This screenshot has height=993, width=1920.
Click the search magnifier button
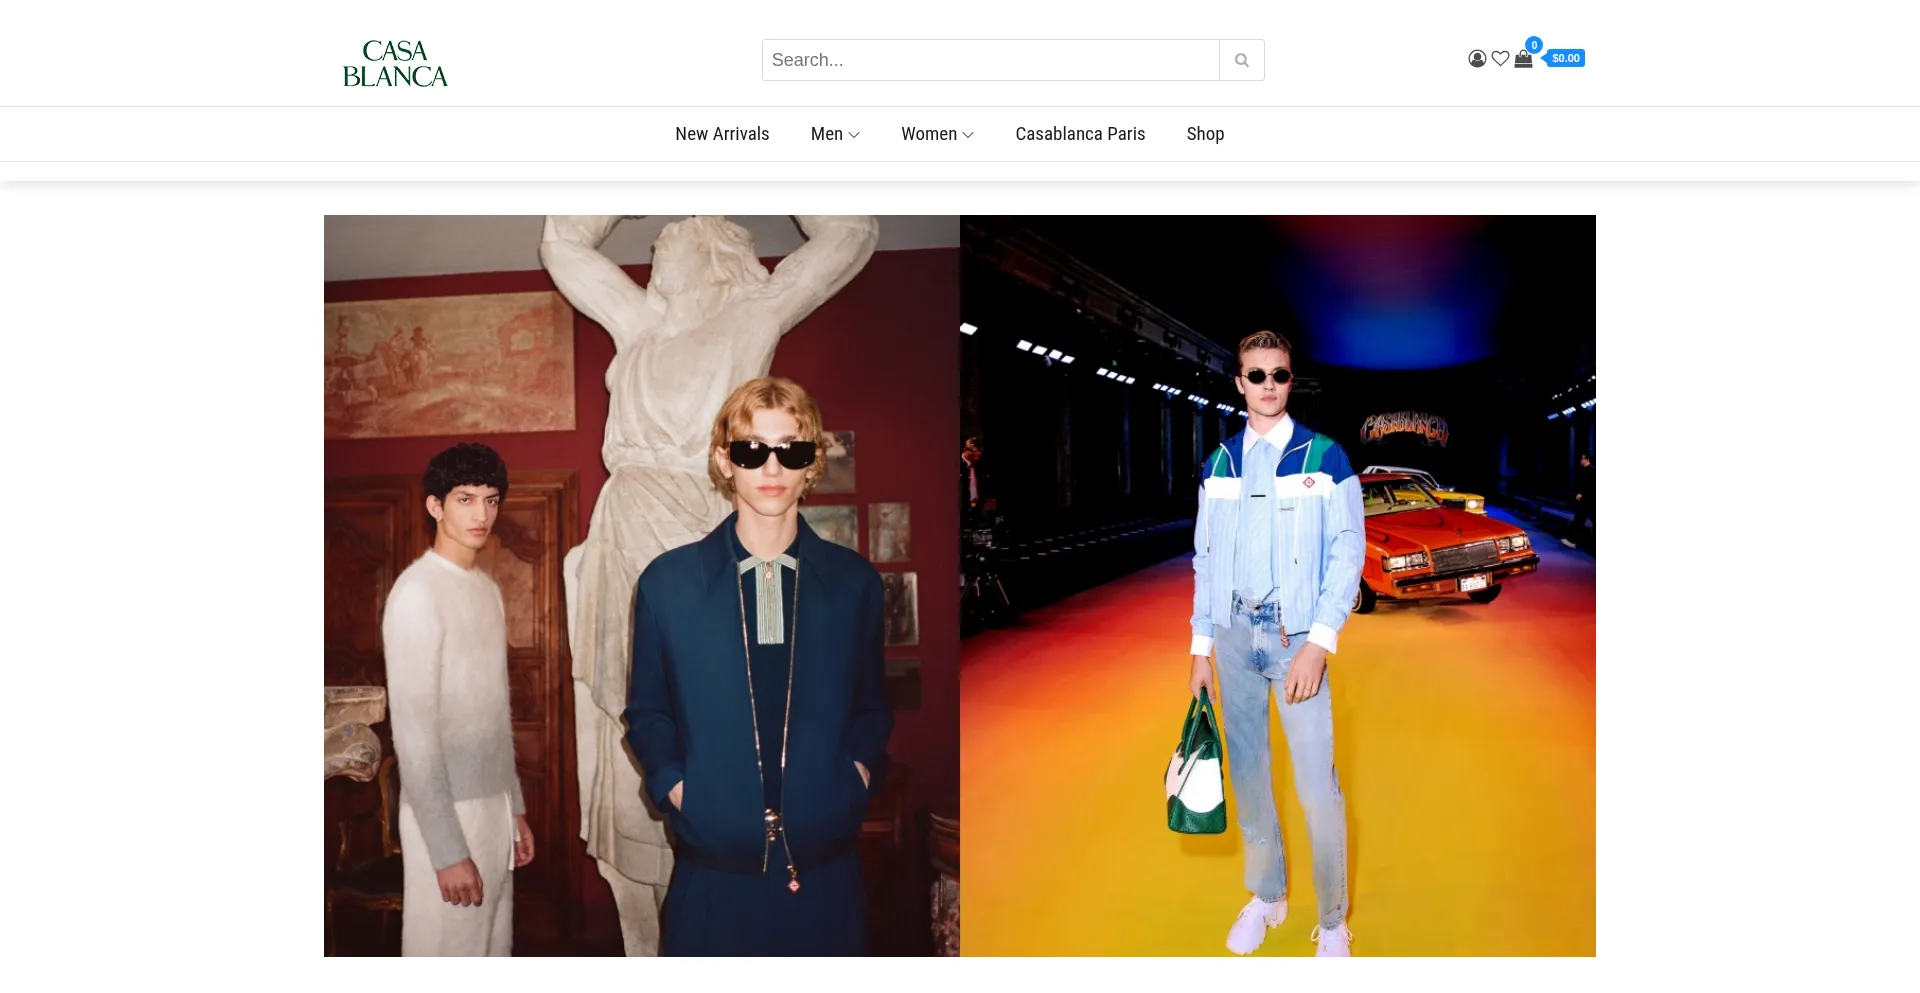[1242, 60]
